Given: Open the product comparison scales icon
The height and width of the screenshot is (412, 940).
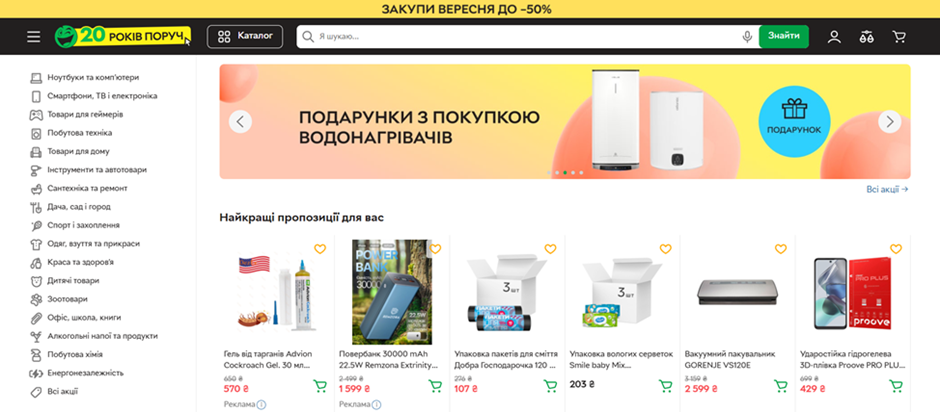Looking at the screenshot, I should (866, 37).
